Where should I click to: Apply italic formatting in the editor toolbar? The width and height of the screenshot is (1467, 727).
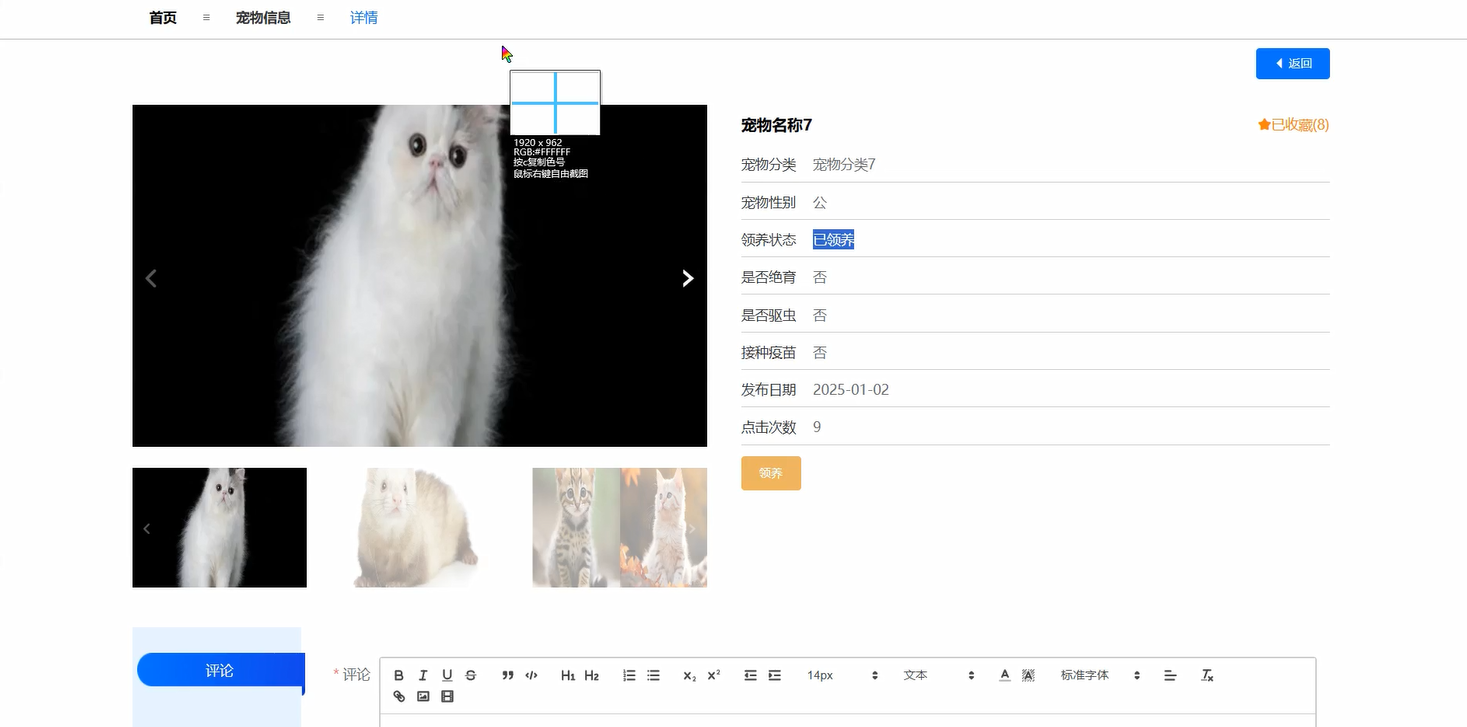(x=423, y=675)
